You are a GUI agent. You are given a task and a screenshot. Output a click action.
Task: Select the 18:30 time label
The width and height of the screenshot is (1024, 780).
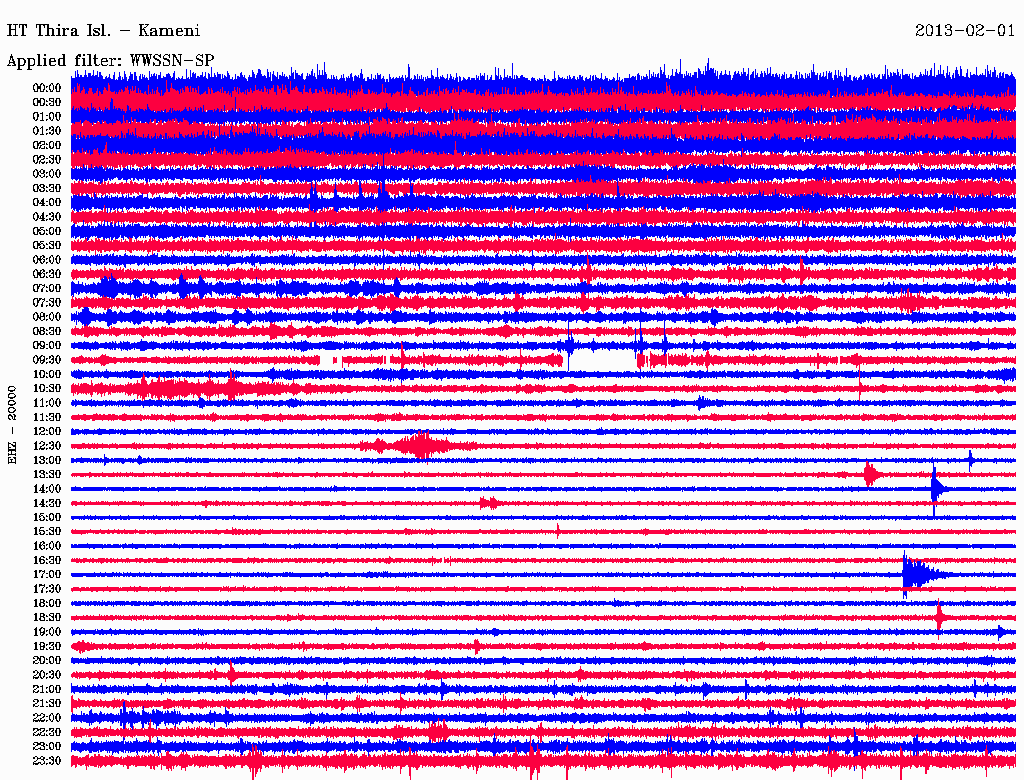click(x=47, y=617)
